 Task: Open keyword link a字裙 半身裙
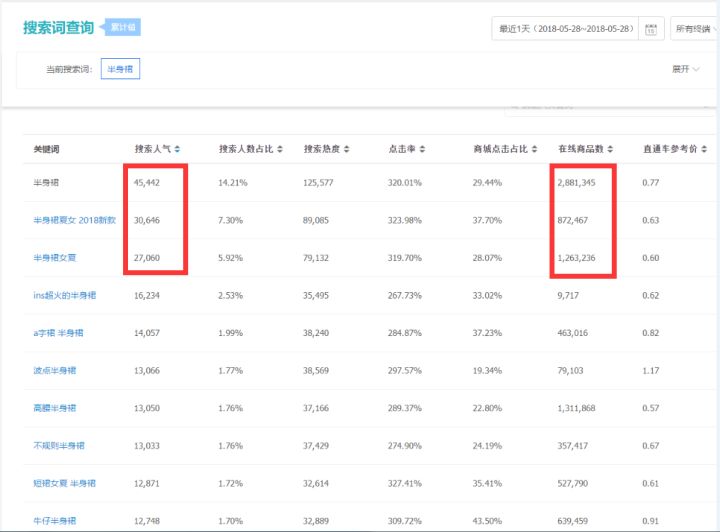point(60,333)
